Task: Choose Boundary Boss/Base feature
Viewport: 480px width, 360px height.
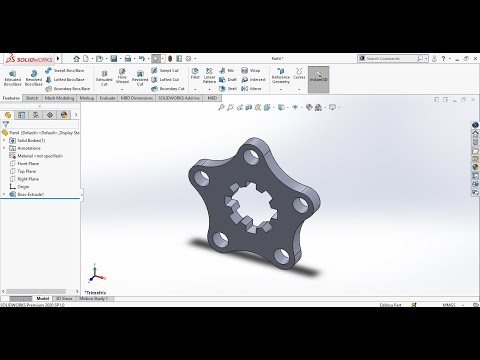Action: tap(68, 89)
